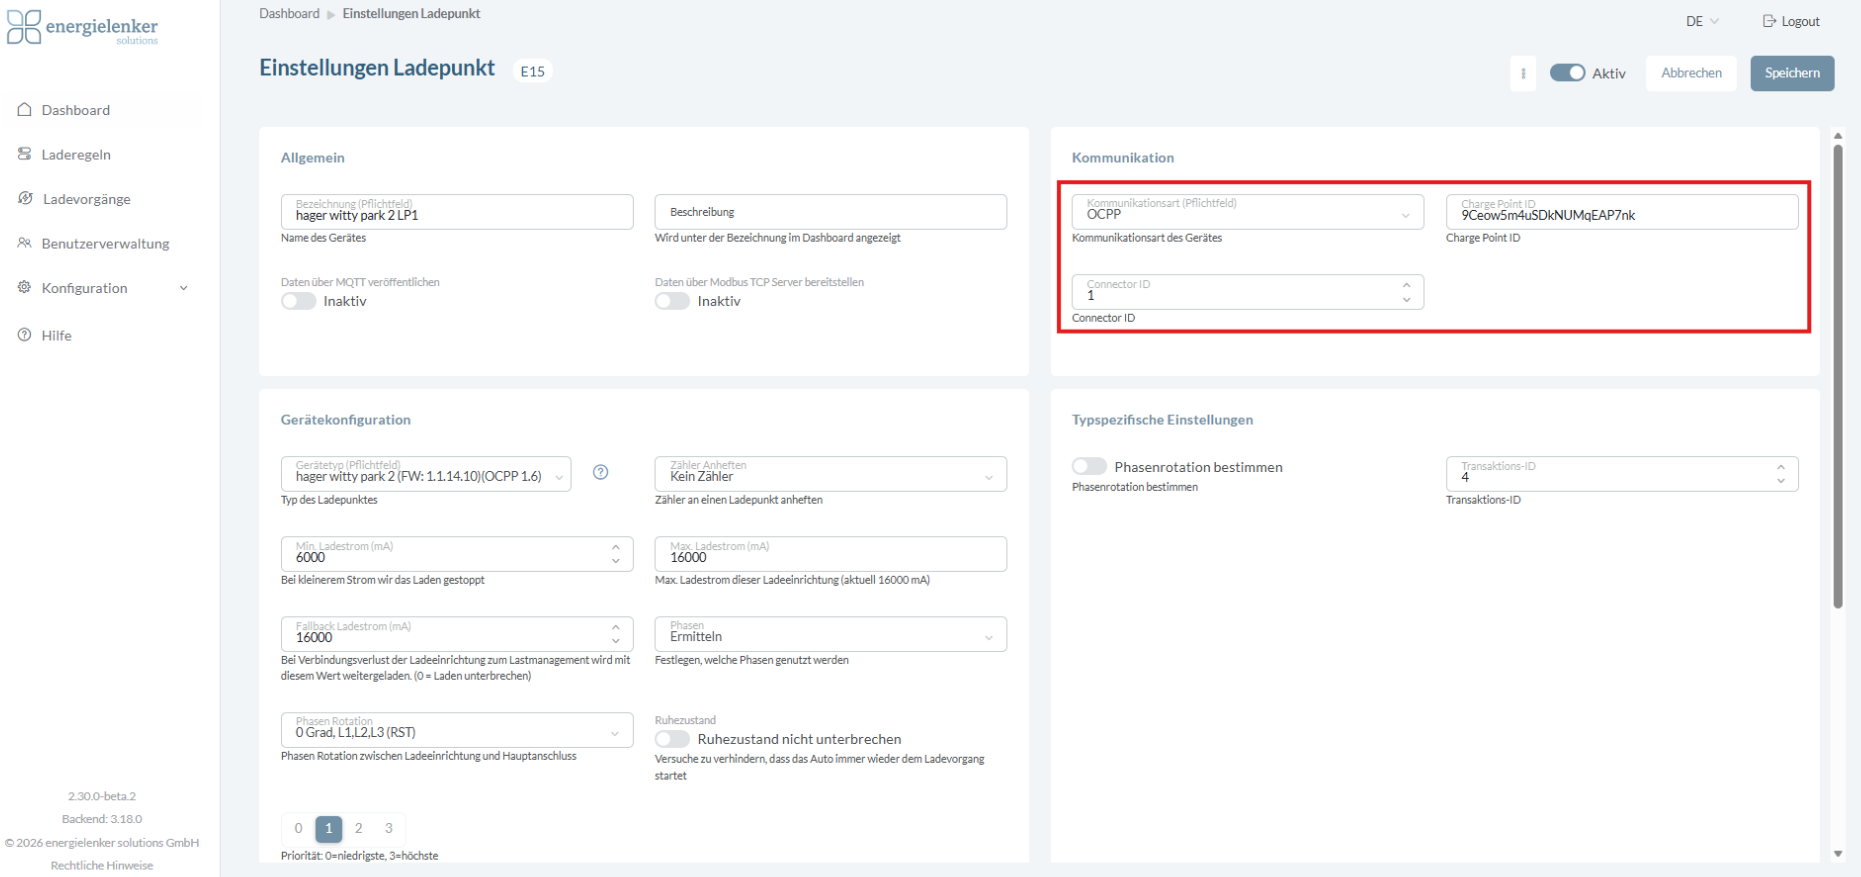This screenshot has height=877, width=1861.
Task: Toggle the Aktiv switch off
Action: coord(1567,73)
